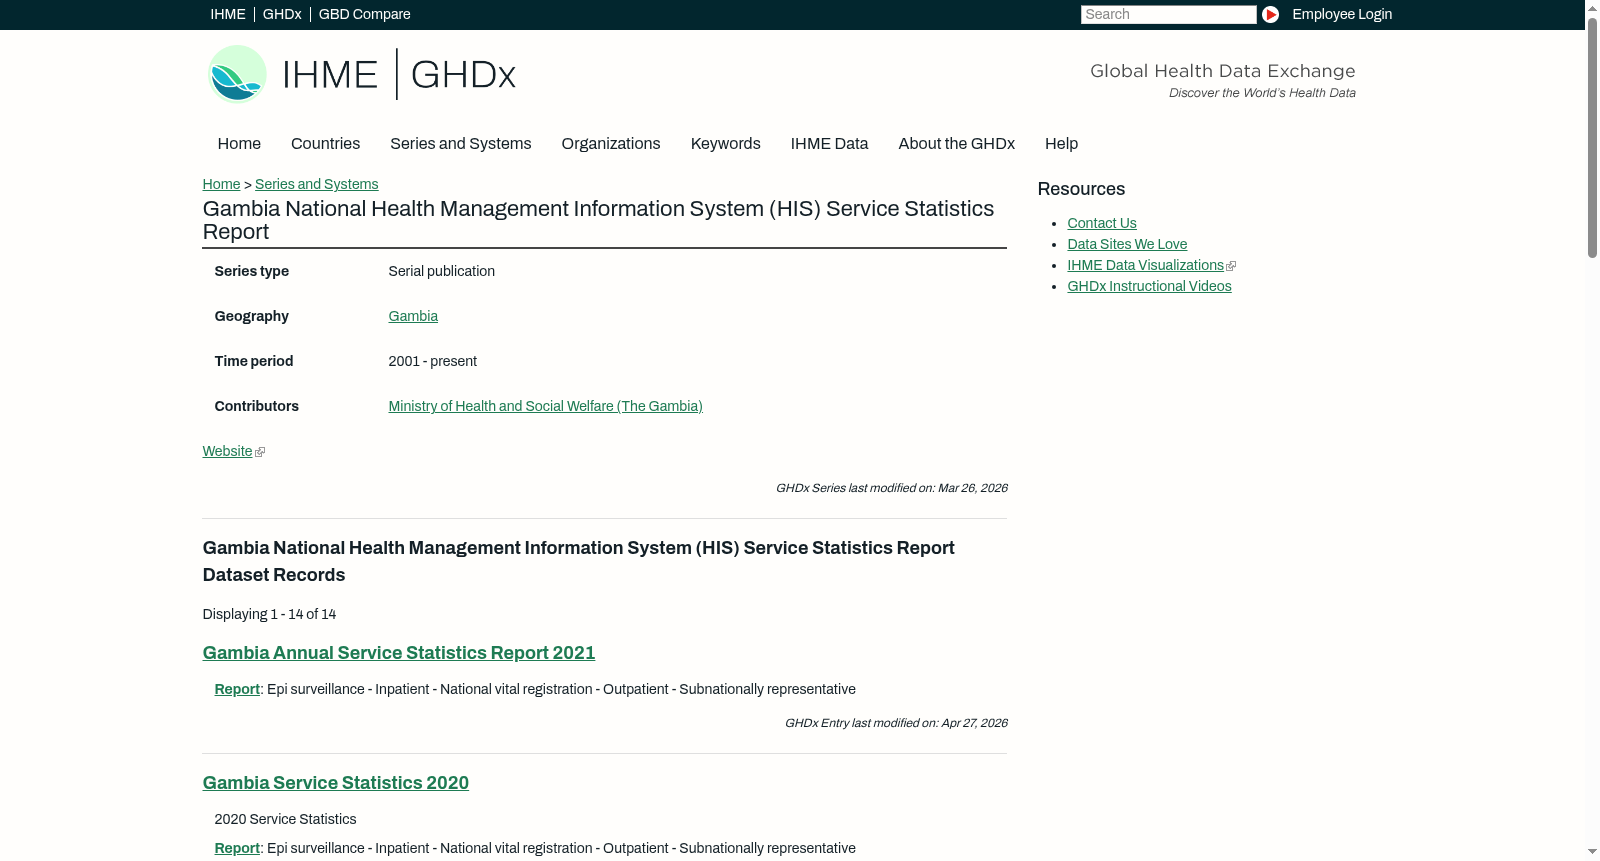Open the IHME Data menu

[x=829, y=143]
